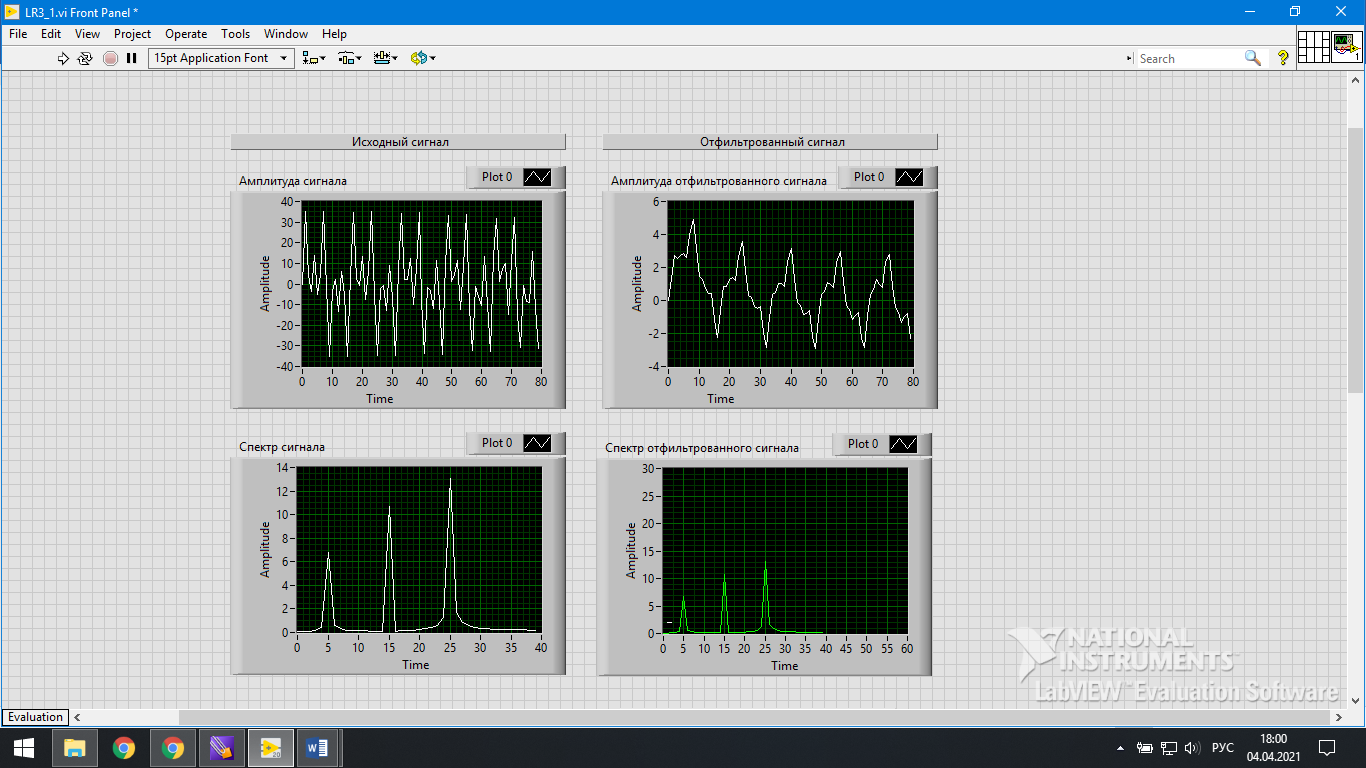Click the Abort Execution stop button
The width and height of the screenshot is (1366, 768).
[110, 58]
